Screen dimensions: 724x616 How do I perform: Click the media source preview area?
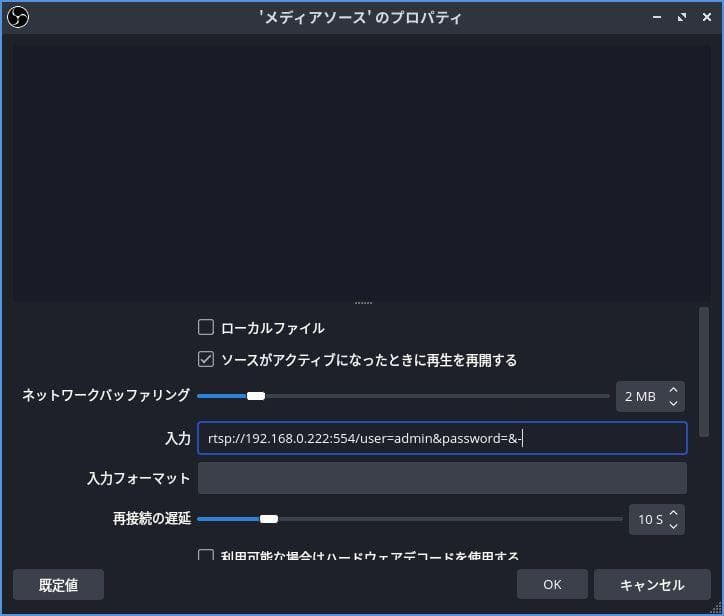point(362,173)
